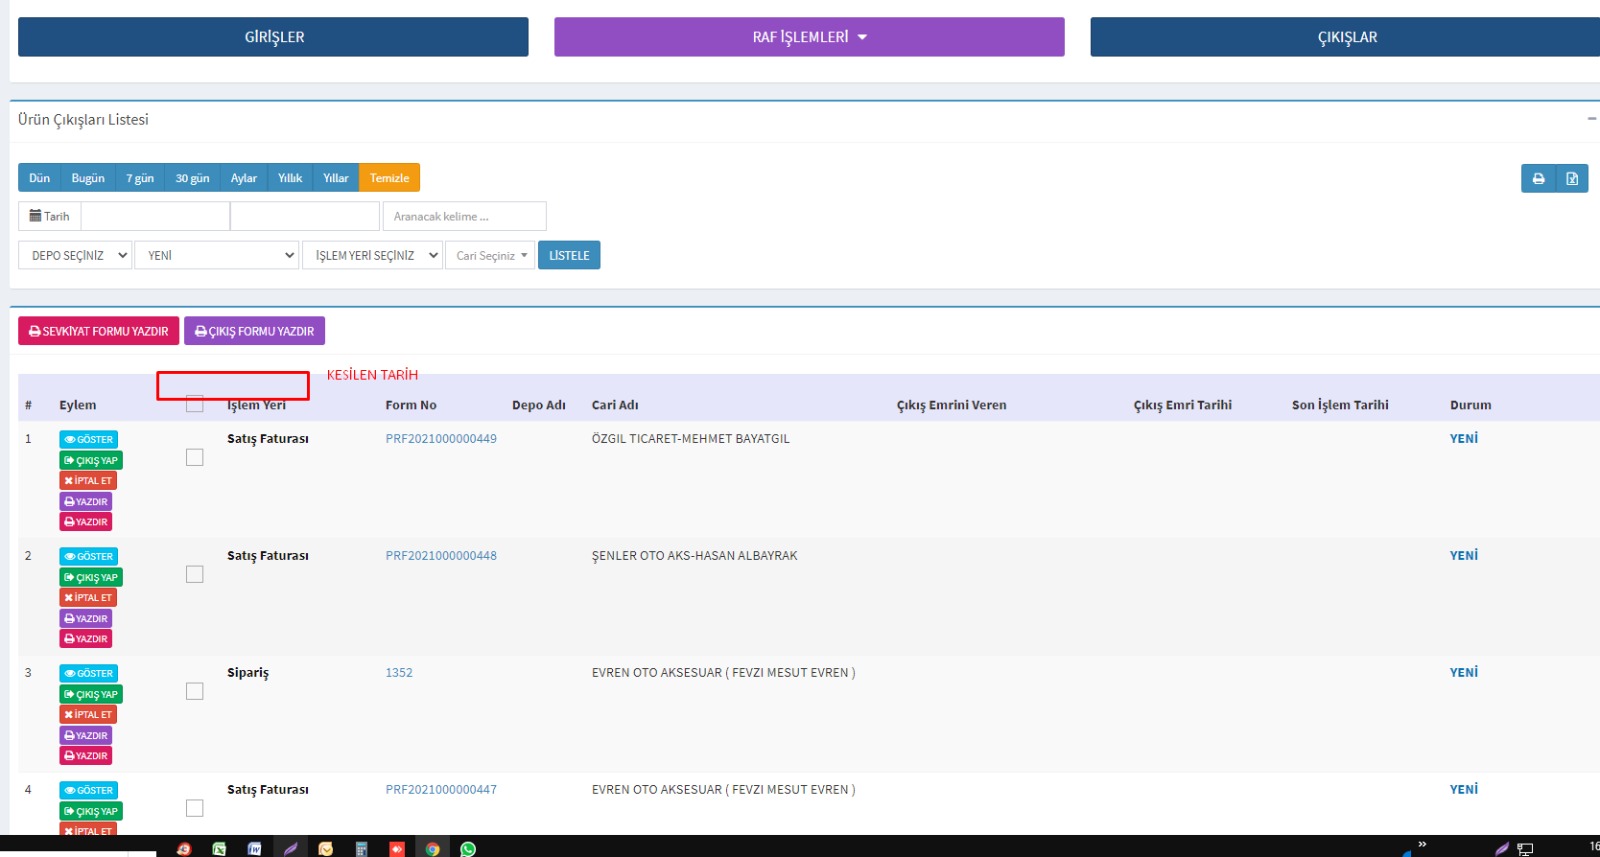Export list using the Excel icon
This screenshot has width=1600, height=857.
coord(1572,179)
